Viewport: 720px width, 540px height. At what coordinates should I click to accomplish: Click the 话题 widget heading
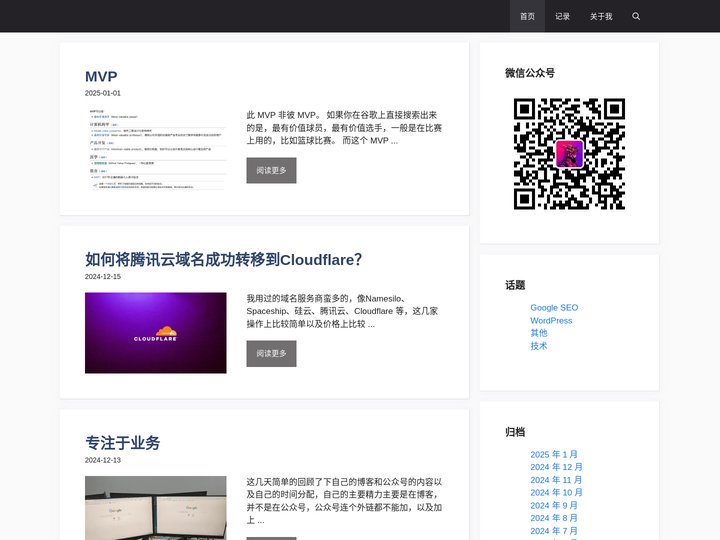point(515,285)
